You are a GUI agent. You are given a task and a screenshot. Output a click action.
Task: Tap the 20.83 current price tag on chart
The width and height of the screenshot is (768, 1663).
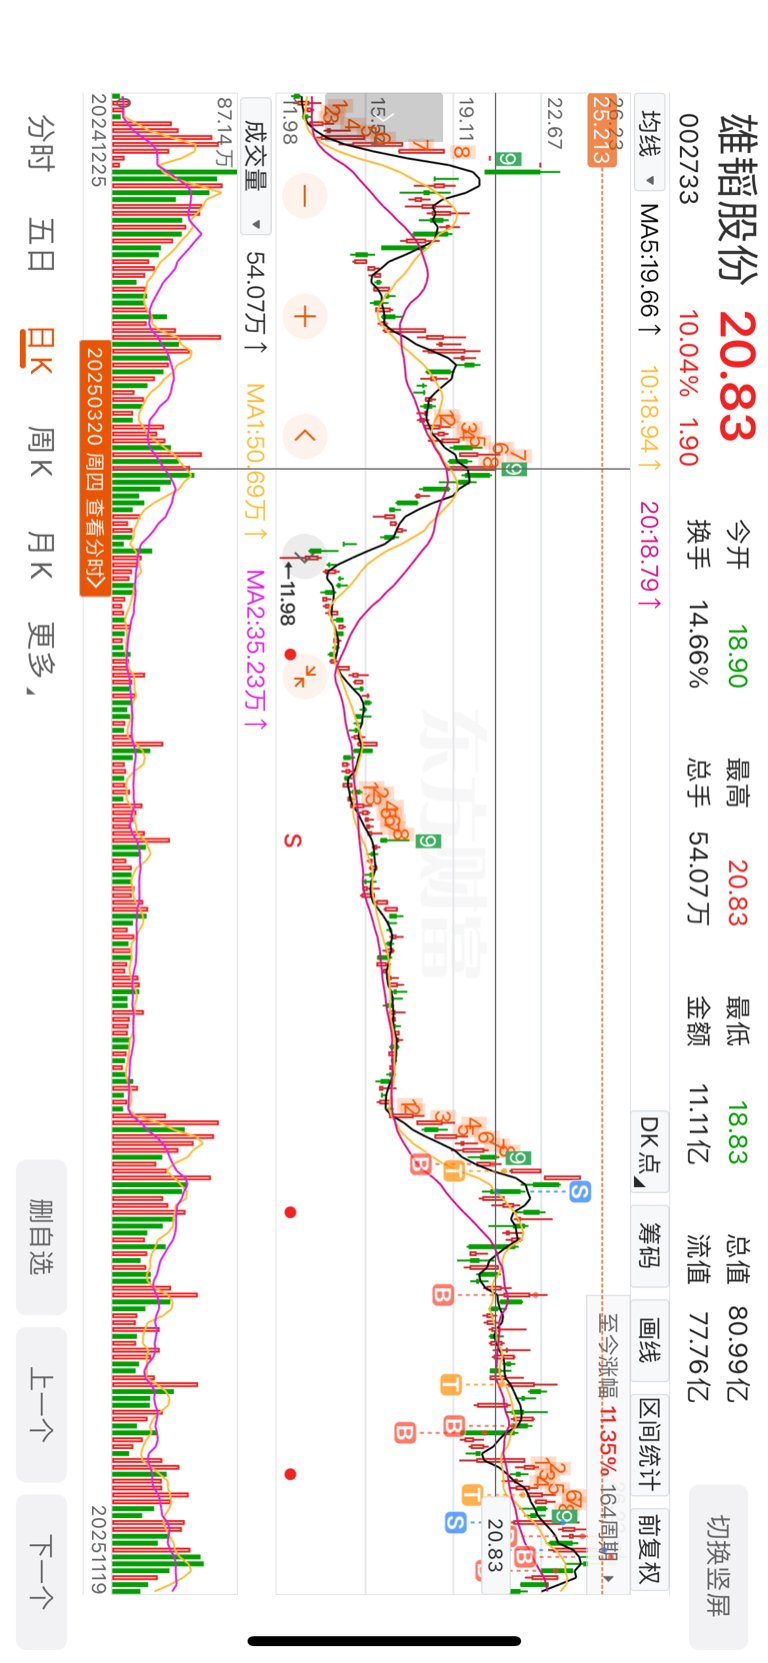coord(494,1545)
